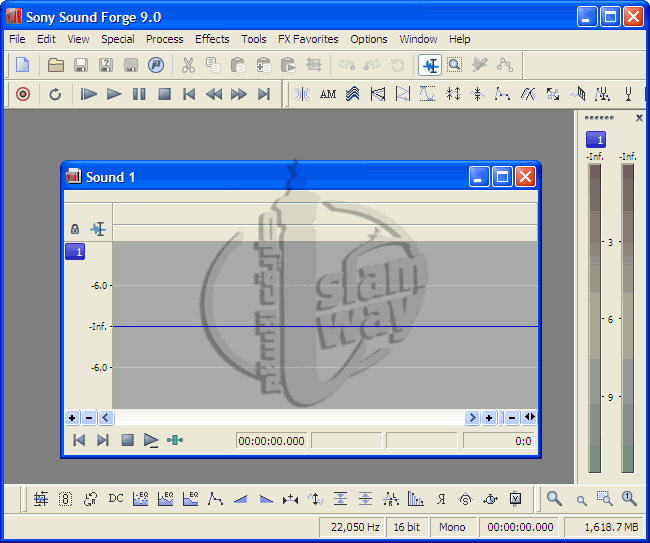
Task: Open the Process menu
Action: (x=165, y=39)
